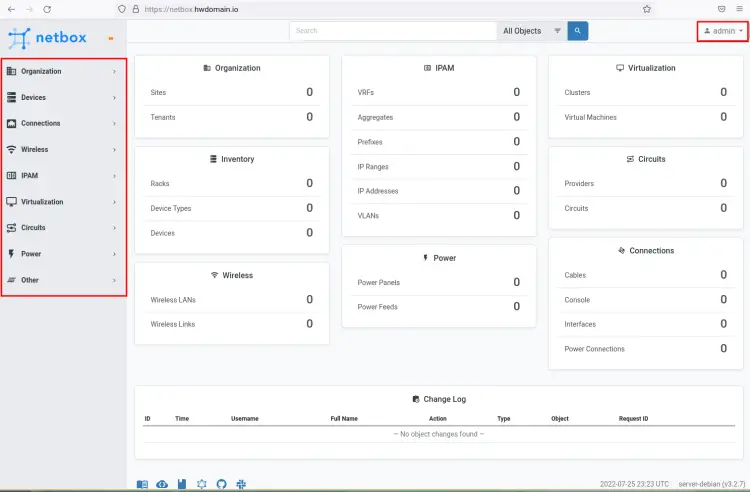Open the Slack icon in footer
The image size is (750, 492).
tap(241, 484)
